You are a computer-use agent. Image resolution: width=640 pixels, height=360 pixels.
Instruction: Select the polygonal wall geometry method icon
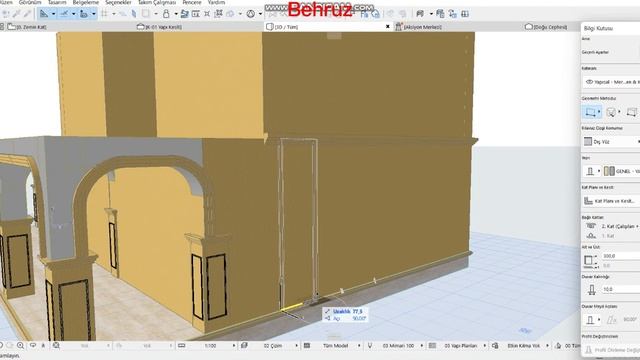tap(611, 112)
